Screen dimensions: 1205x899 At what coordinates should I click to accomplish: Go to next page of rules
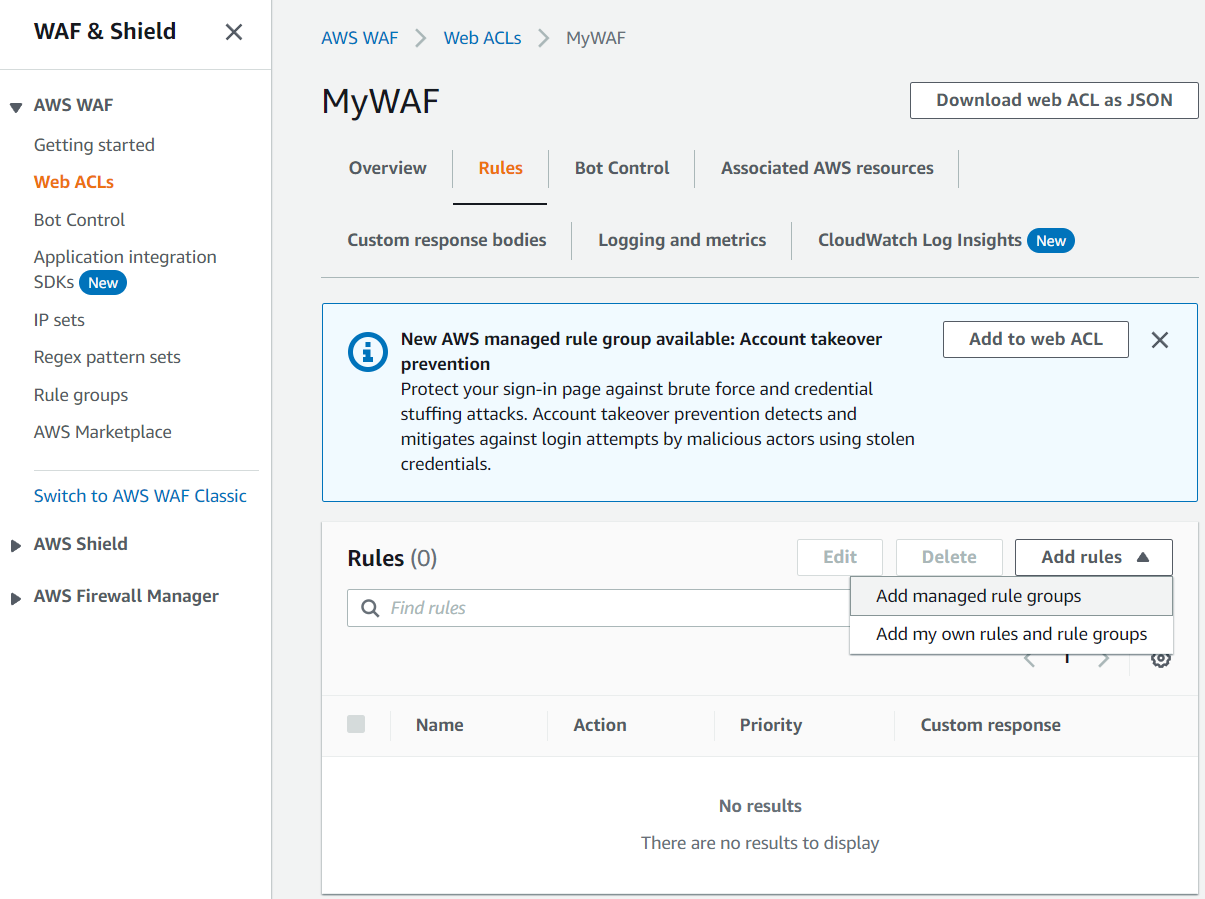click(1104, 659)
